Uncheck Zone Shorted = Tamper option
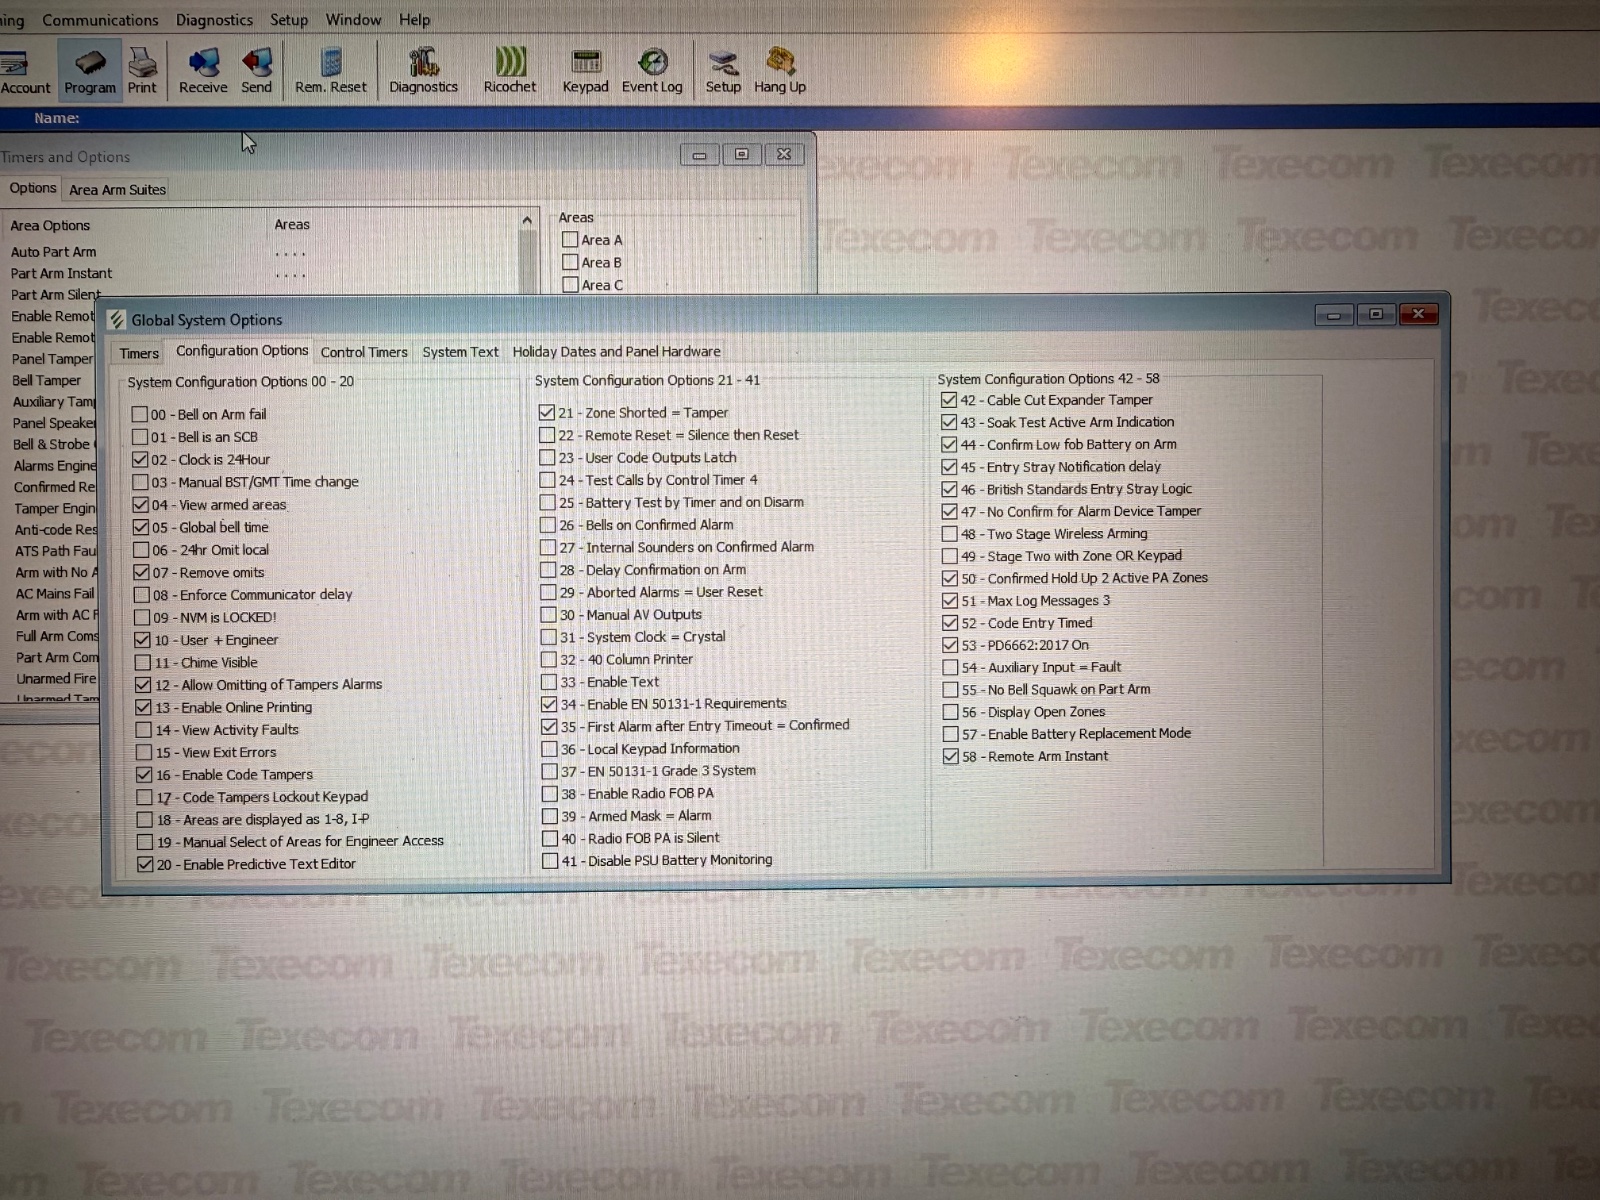 click(547, 412)
